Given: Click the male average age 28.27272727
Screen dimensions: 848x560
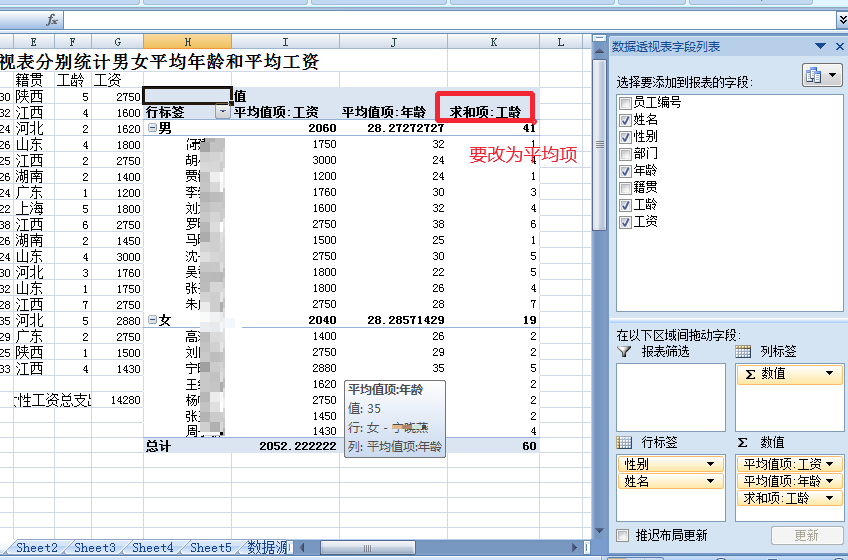Looking at the screenshot, I should click(x=406, y=128).
